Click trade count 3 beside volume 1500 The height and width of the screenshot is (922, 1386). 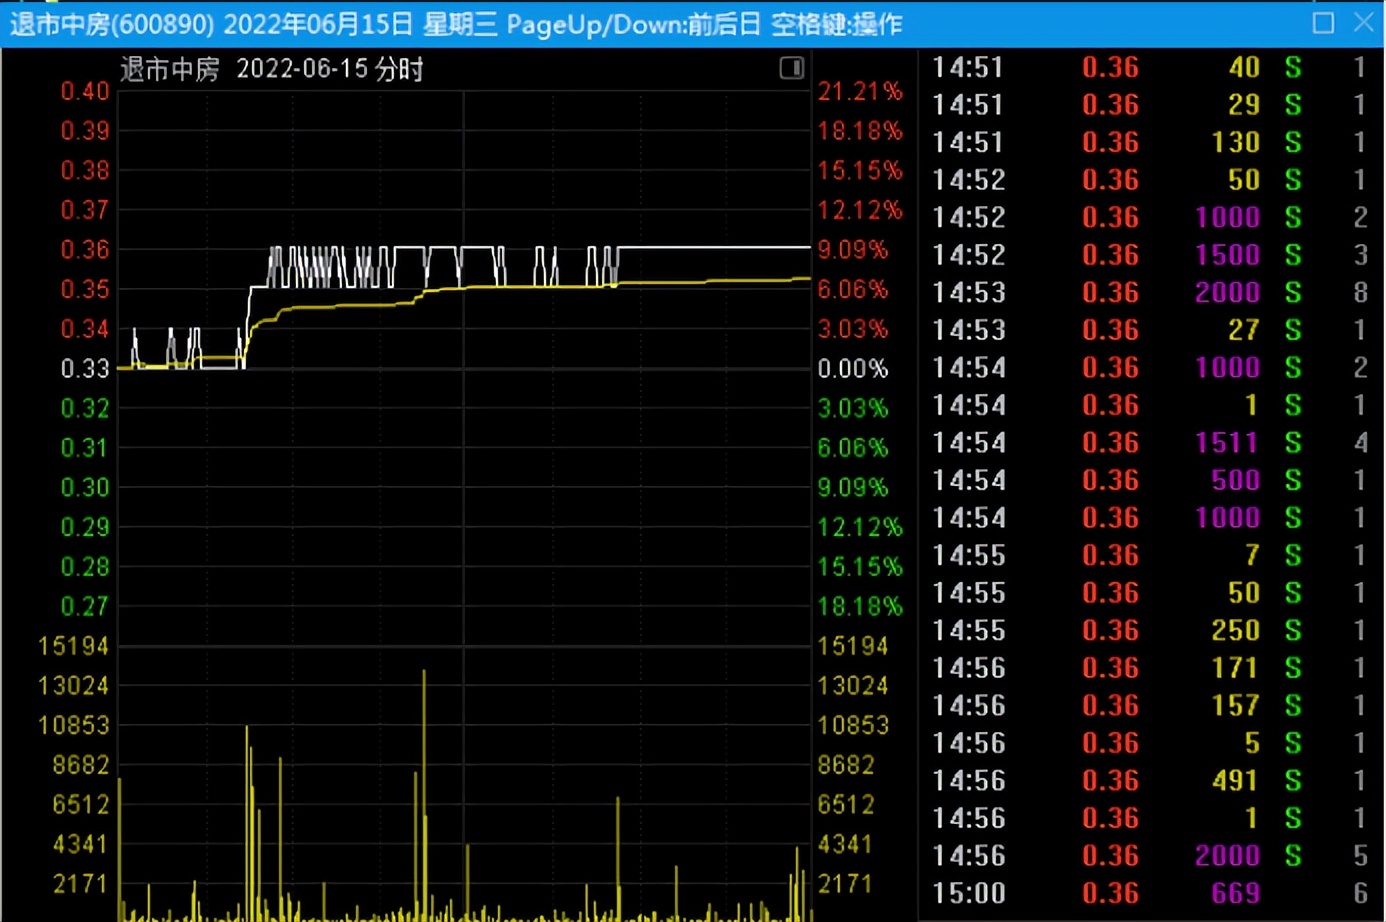(x=1360, y=255)
